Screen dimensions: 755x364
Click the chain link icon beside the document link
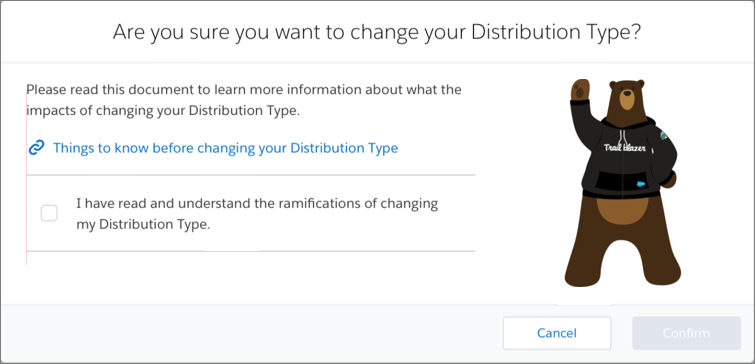click(37, 148)
